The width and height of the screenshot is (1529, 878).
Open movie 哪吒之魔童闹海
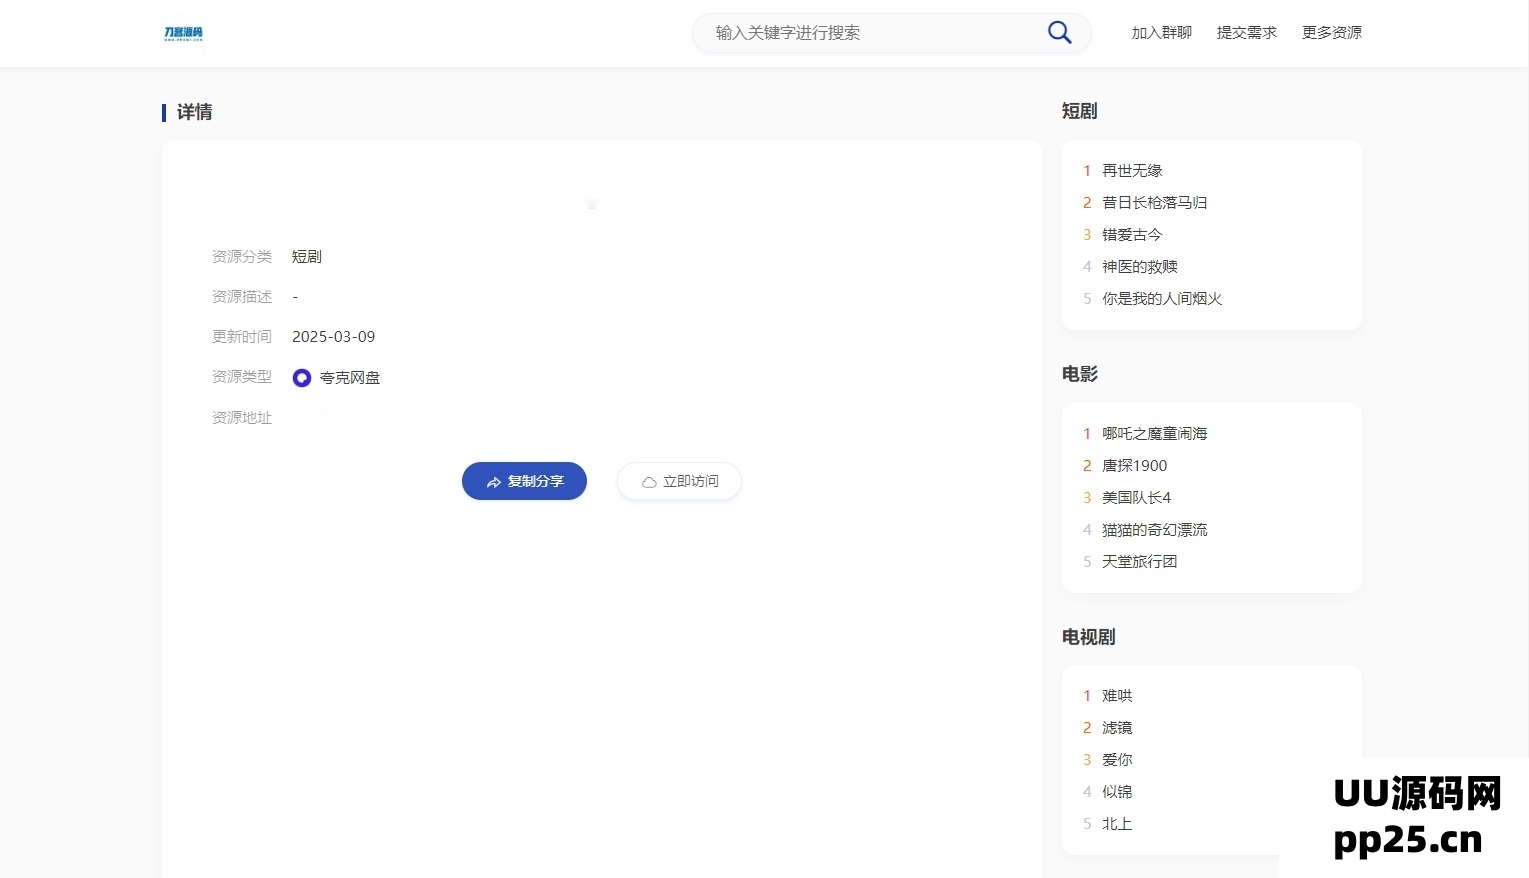coord(1154,434)
